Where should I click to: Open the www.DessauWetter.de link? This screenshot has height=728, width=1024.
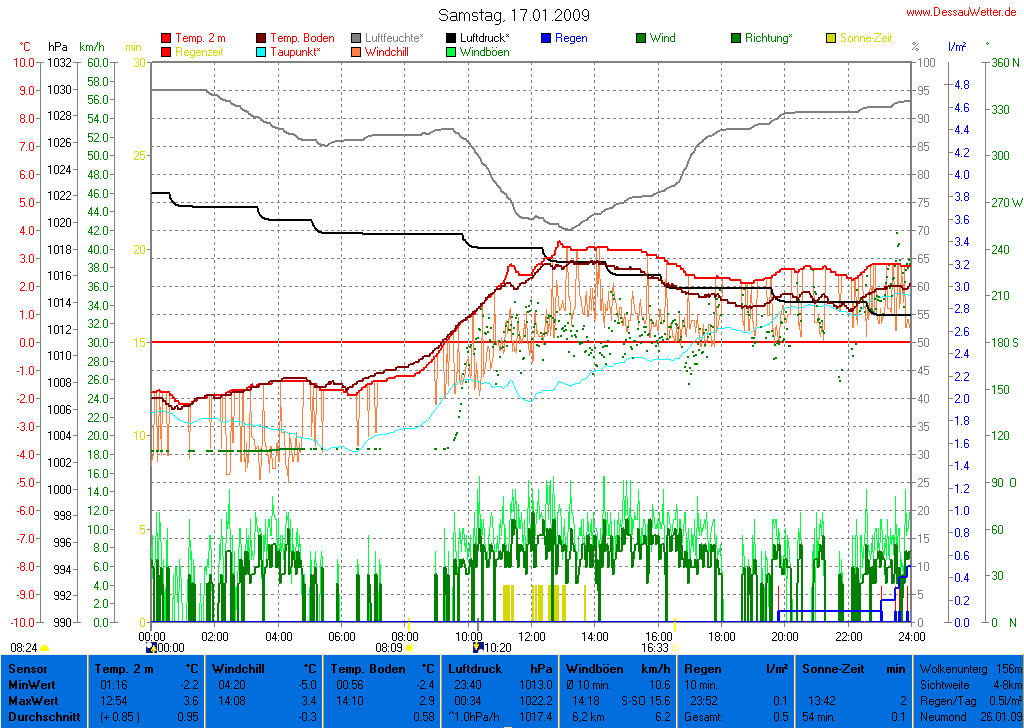(964, 12)
